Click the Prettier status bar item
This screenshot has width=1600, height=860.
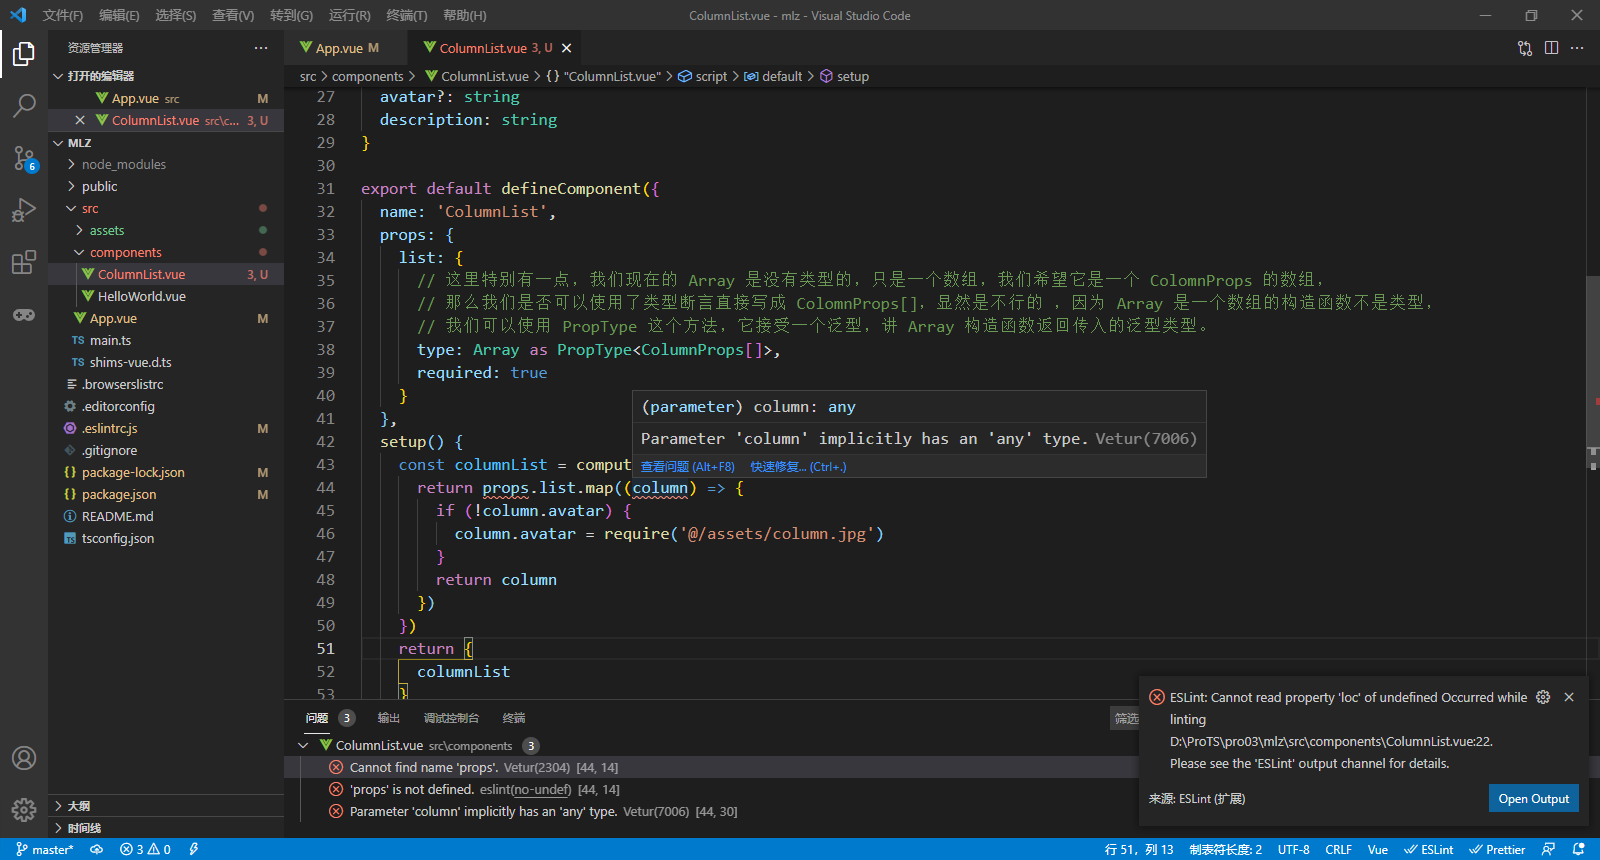pyautogui.click(x=1497, y=849)
